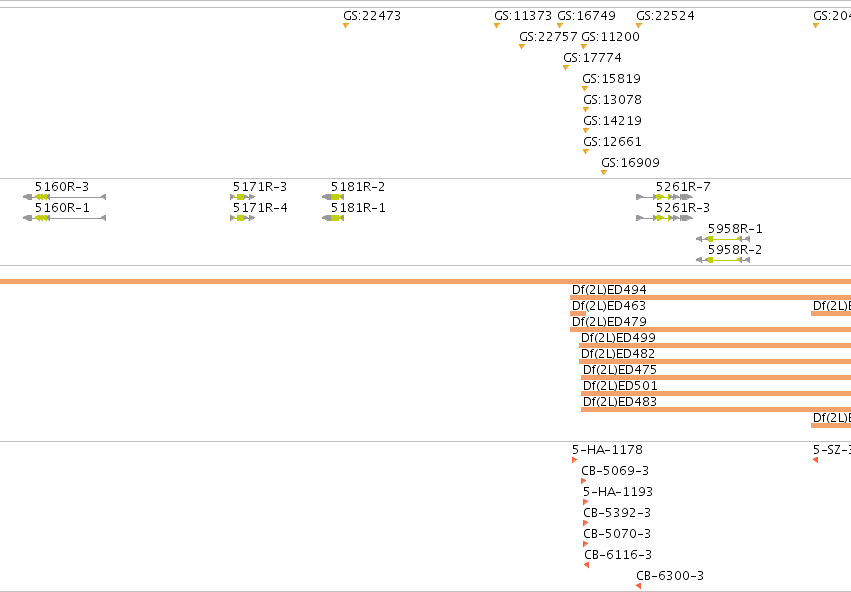The width and height of the screenshot is (851, 592).
Task: Click orange triangle marker under GS:16909
Action: point(604,173)
